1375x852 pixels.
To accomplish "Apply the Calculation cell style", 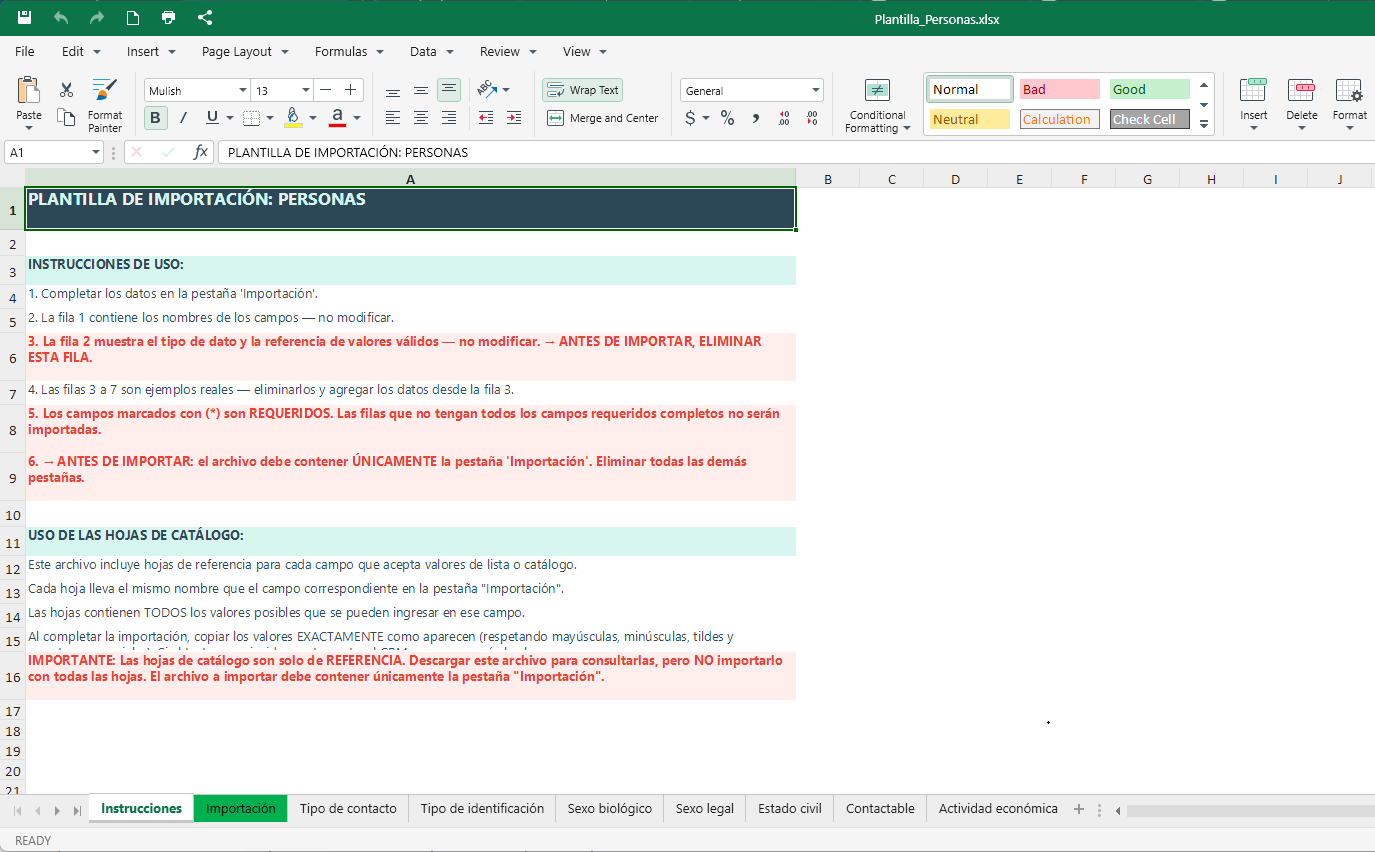I will pos(1060,119).
